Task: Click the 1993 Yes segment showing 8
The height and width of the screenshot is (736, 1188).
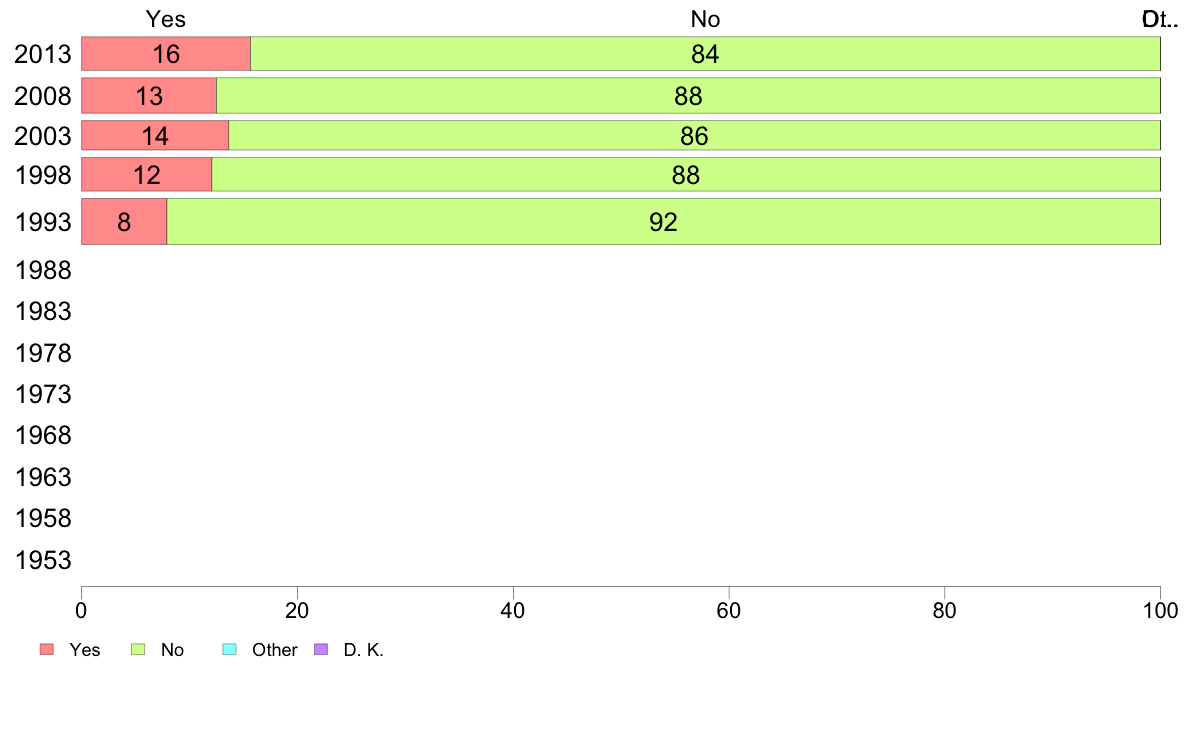Action: 124,221
